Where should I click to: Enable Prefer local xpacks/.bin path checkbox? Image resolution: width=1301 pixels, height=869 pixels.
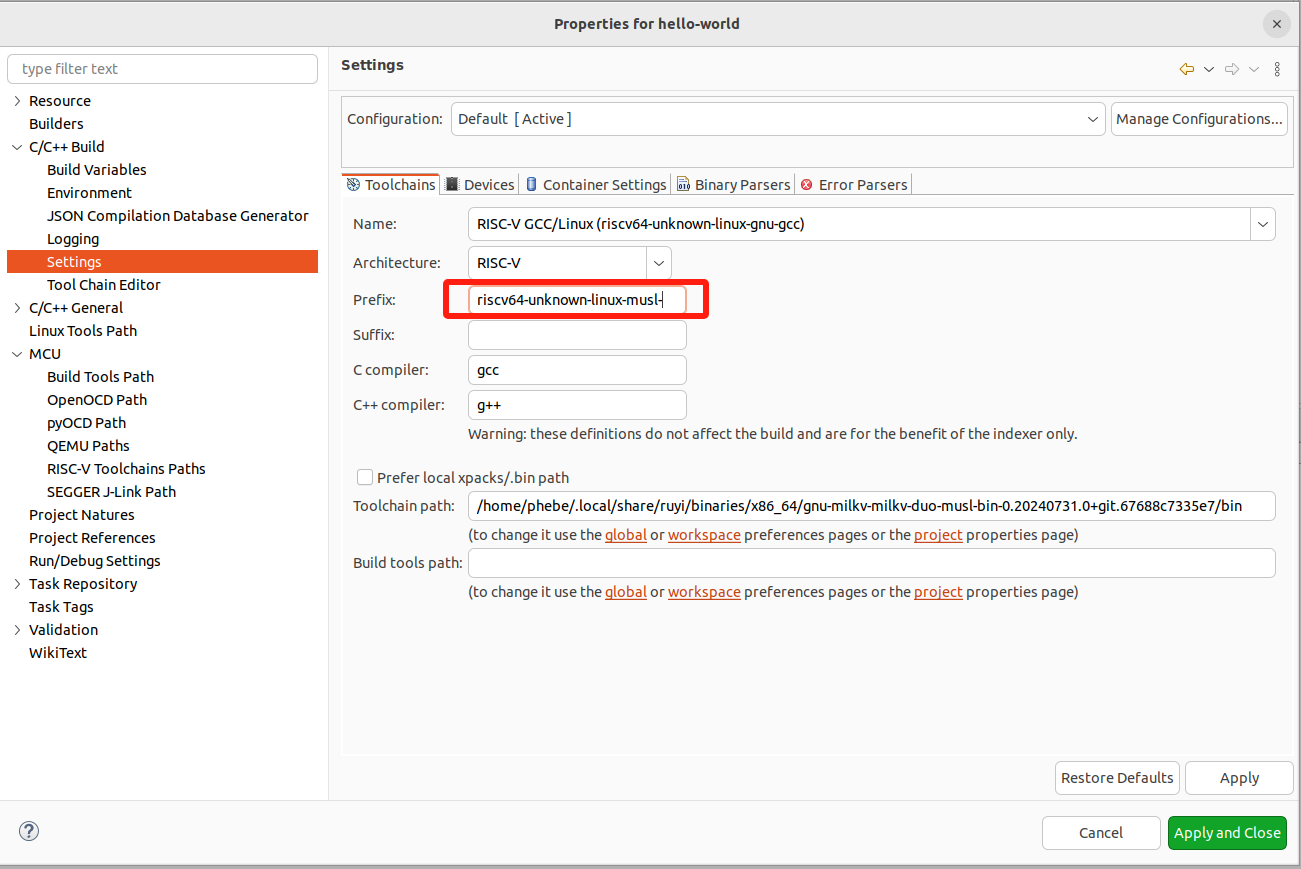(x=365, y=478)
